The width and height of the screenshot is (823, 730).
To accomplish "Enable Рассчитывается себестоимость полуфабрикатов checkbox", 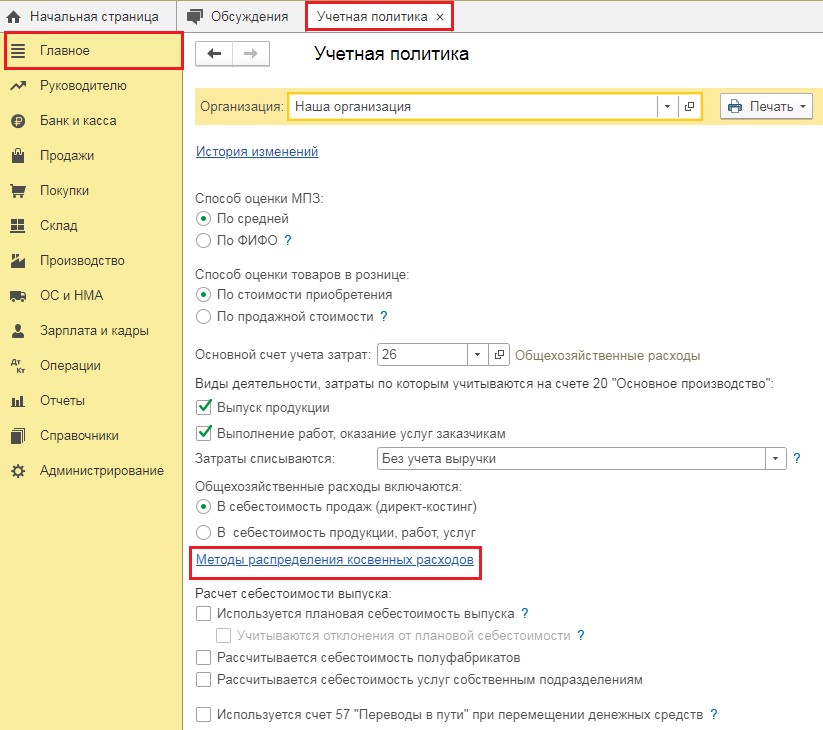I will coord(204,658).
